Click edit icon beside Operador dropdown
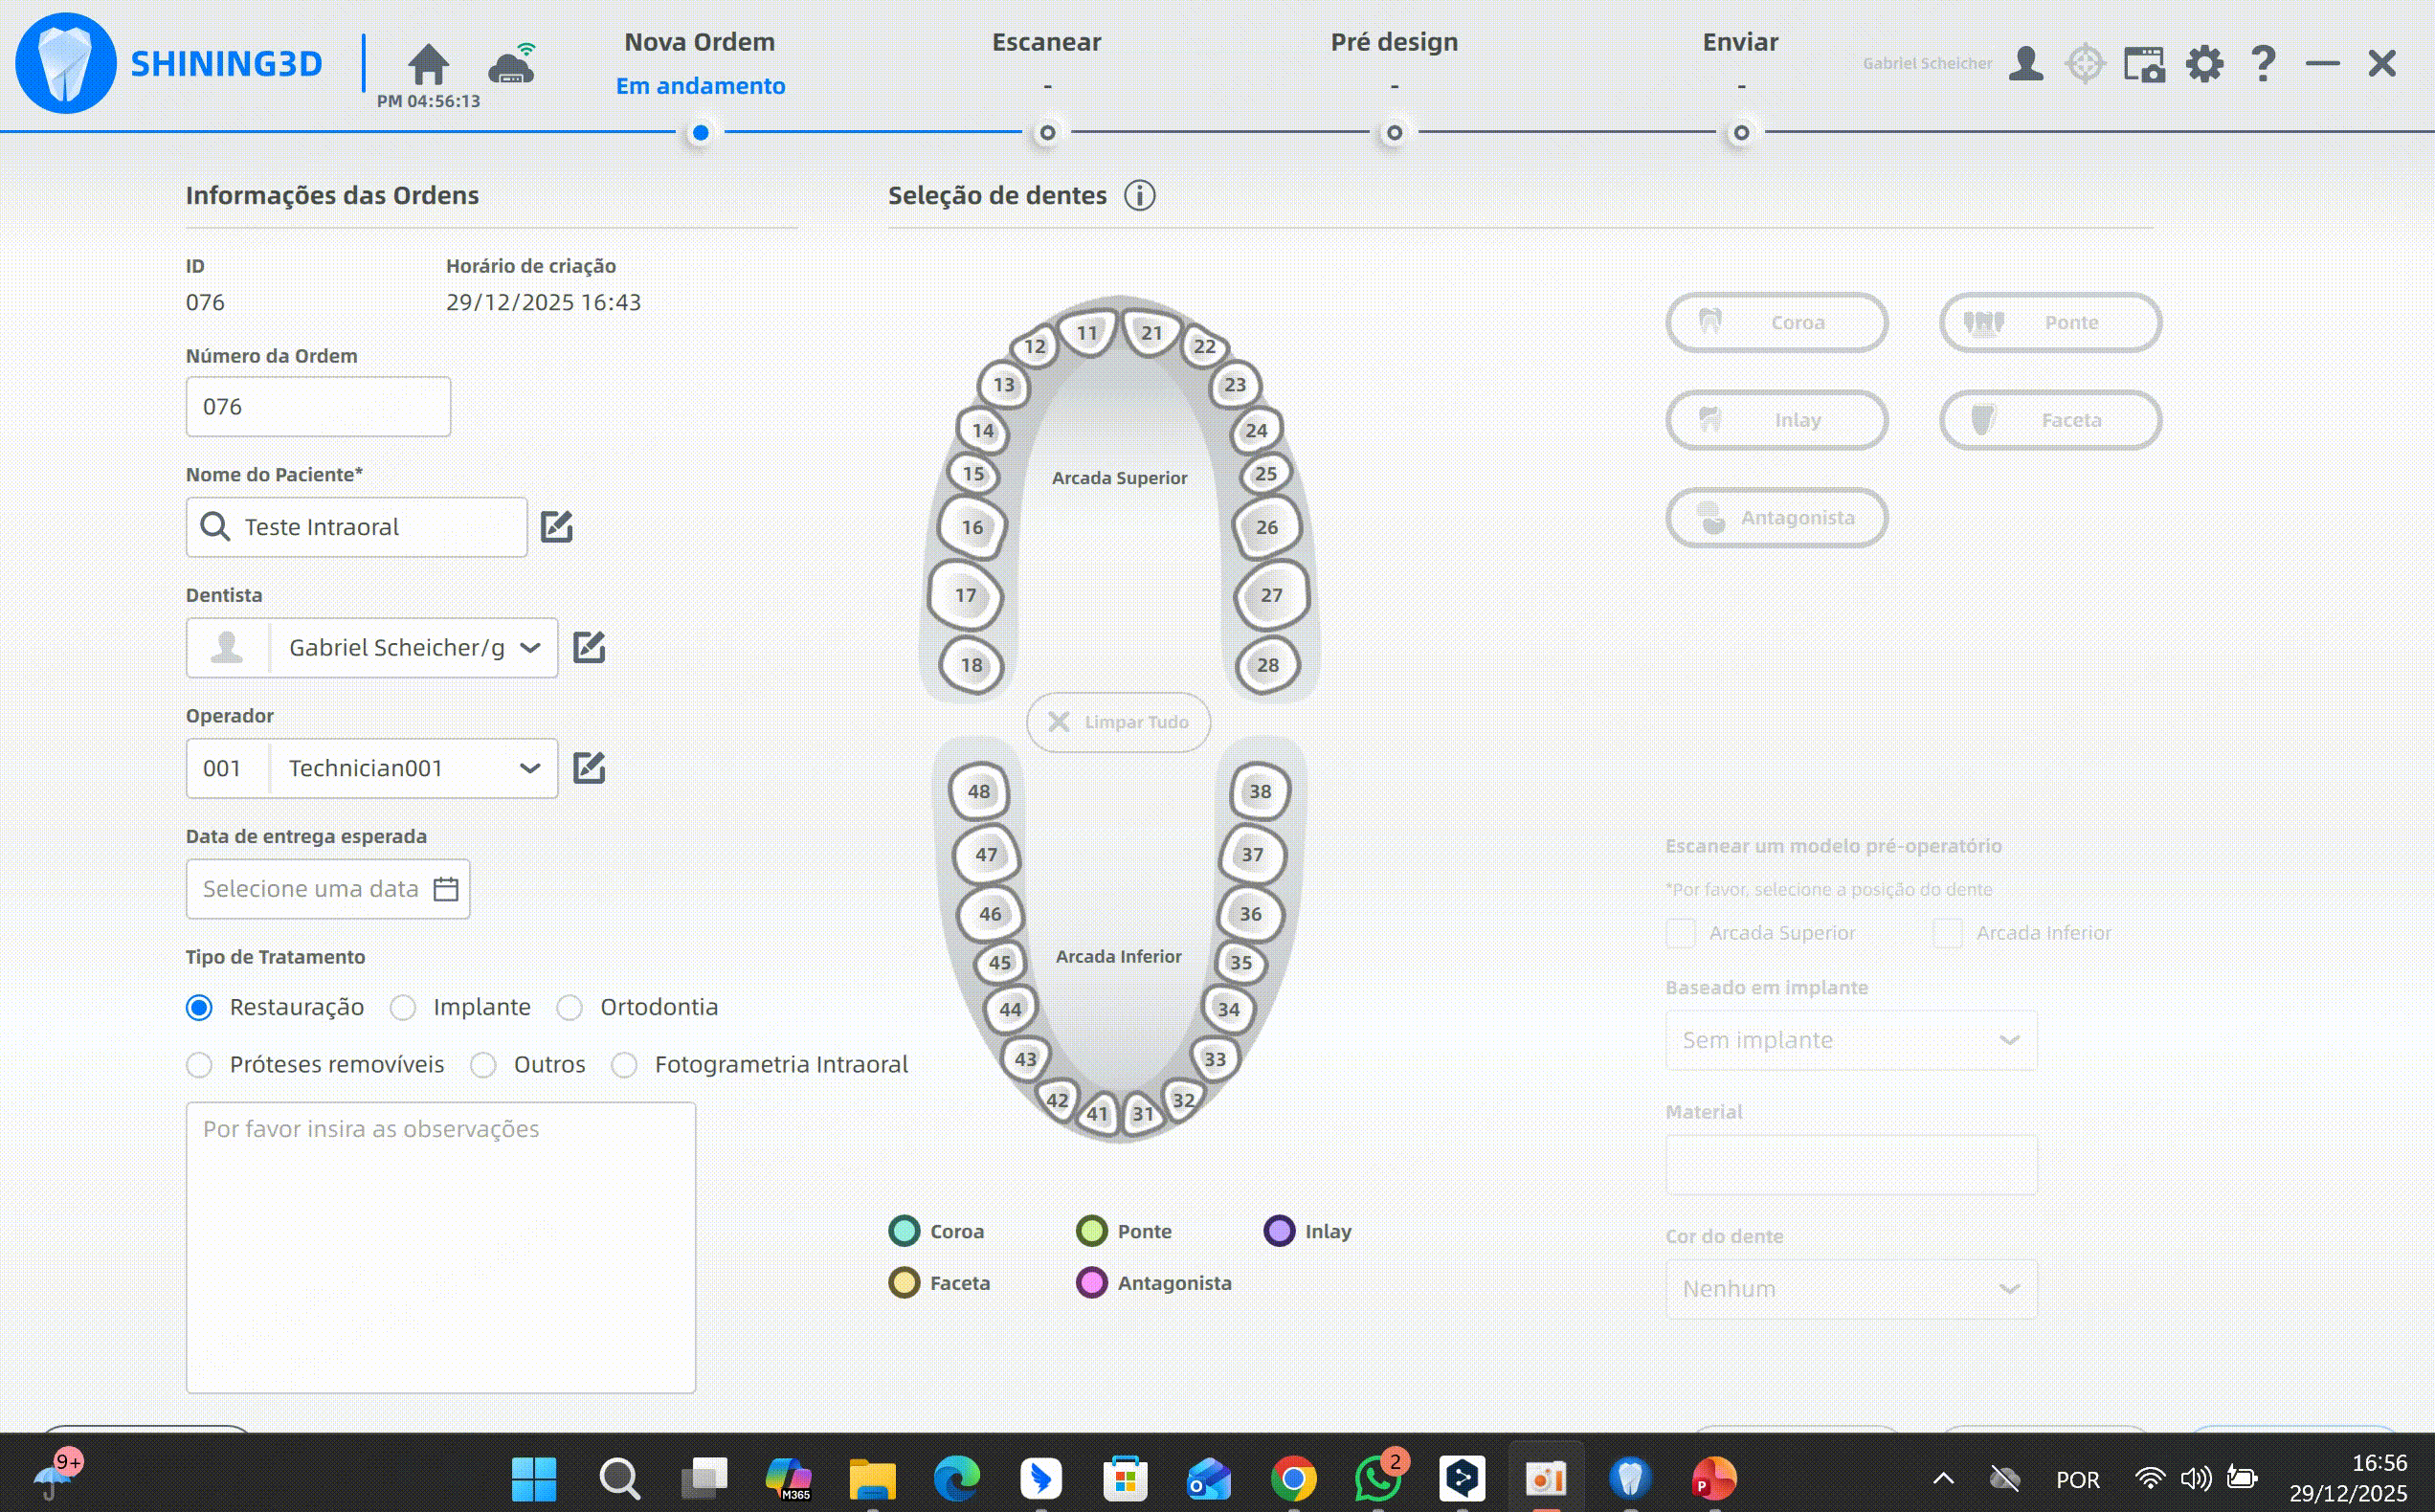This screenshot has height=1512, width=2435. click(589, 768)
